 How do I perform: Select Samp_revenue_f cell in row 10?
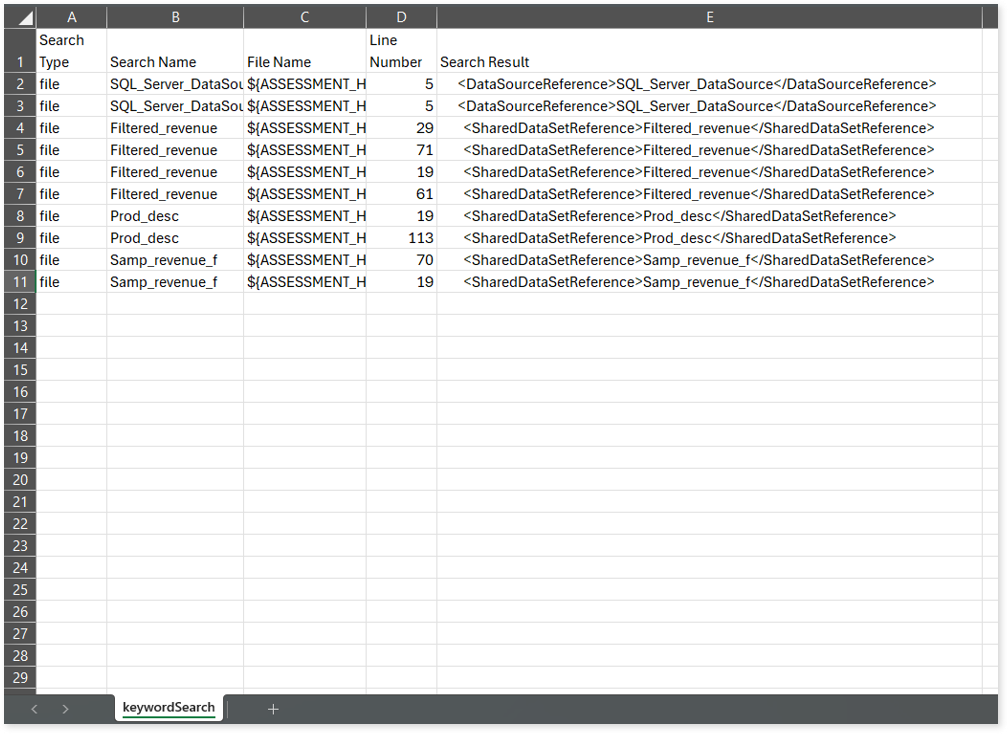click(175, 260)
